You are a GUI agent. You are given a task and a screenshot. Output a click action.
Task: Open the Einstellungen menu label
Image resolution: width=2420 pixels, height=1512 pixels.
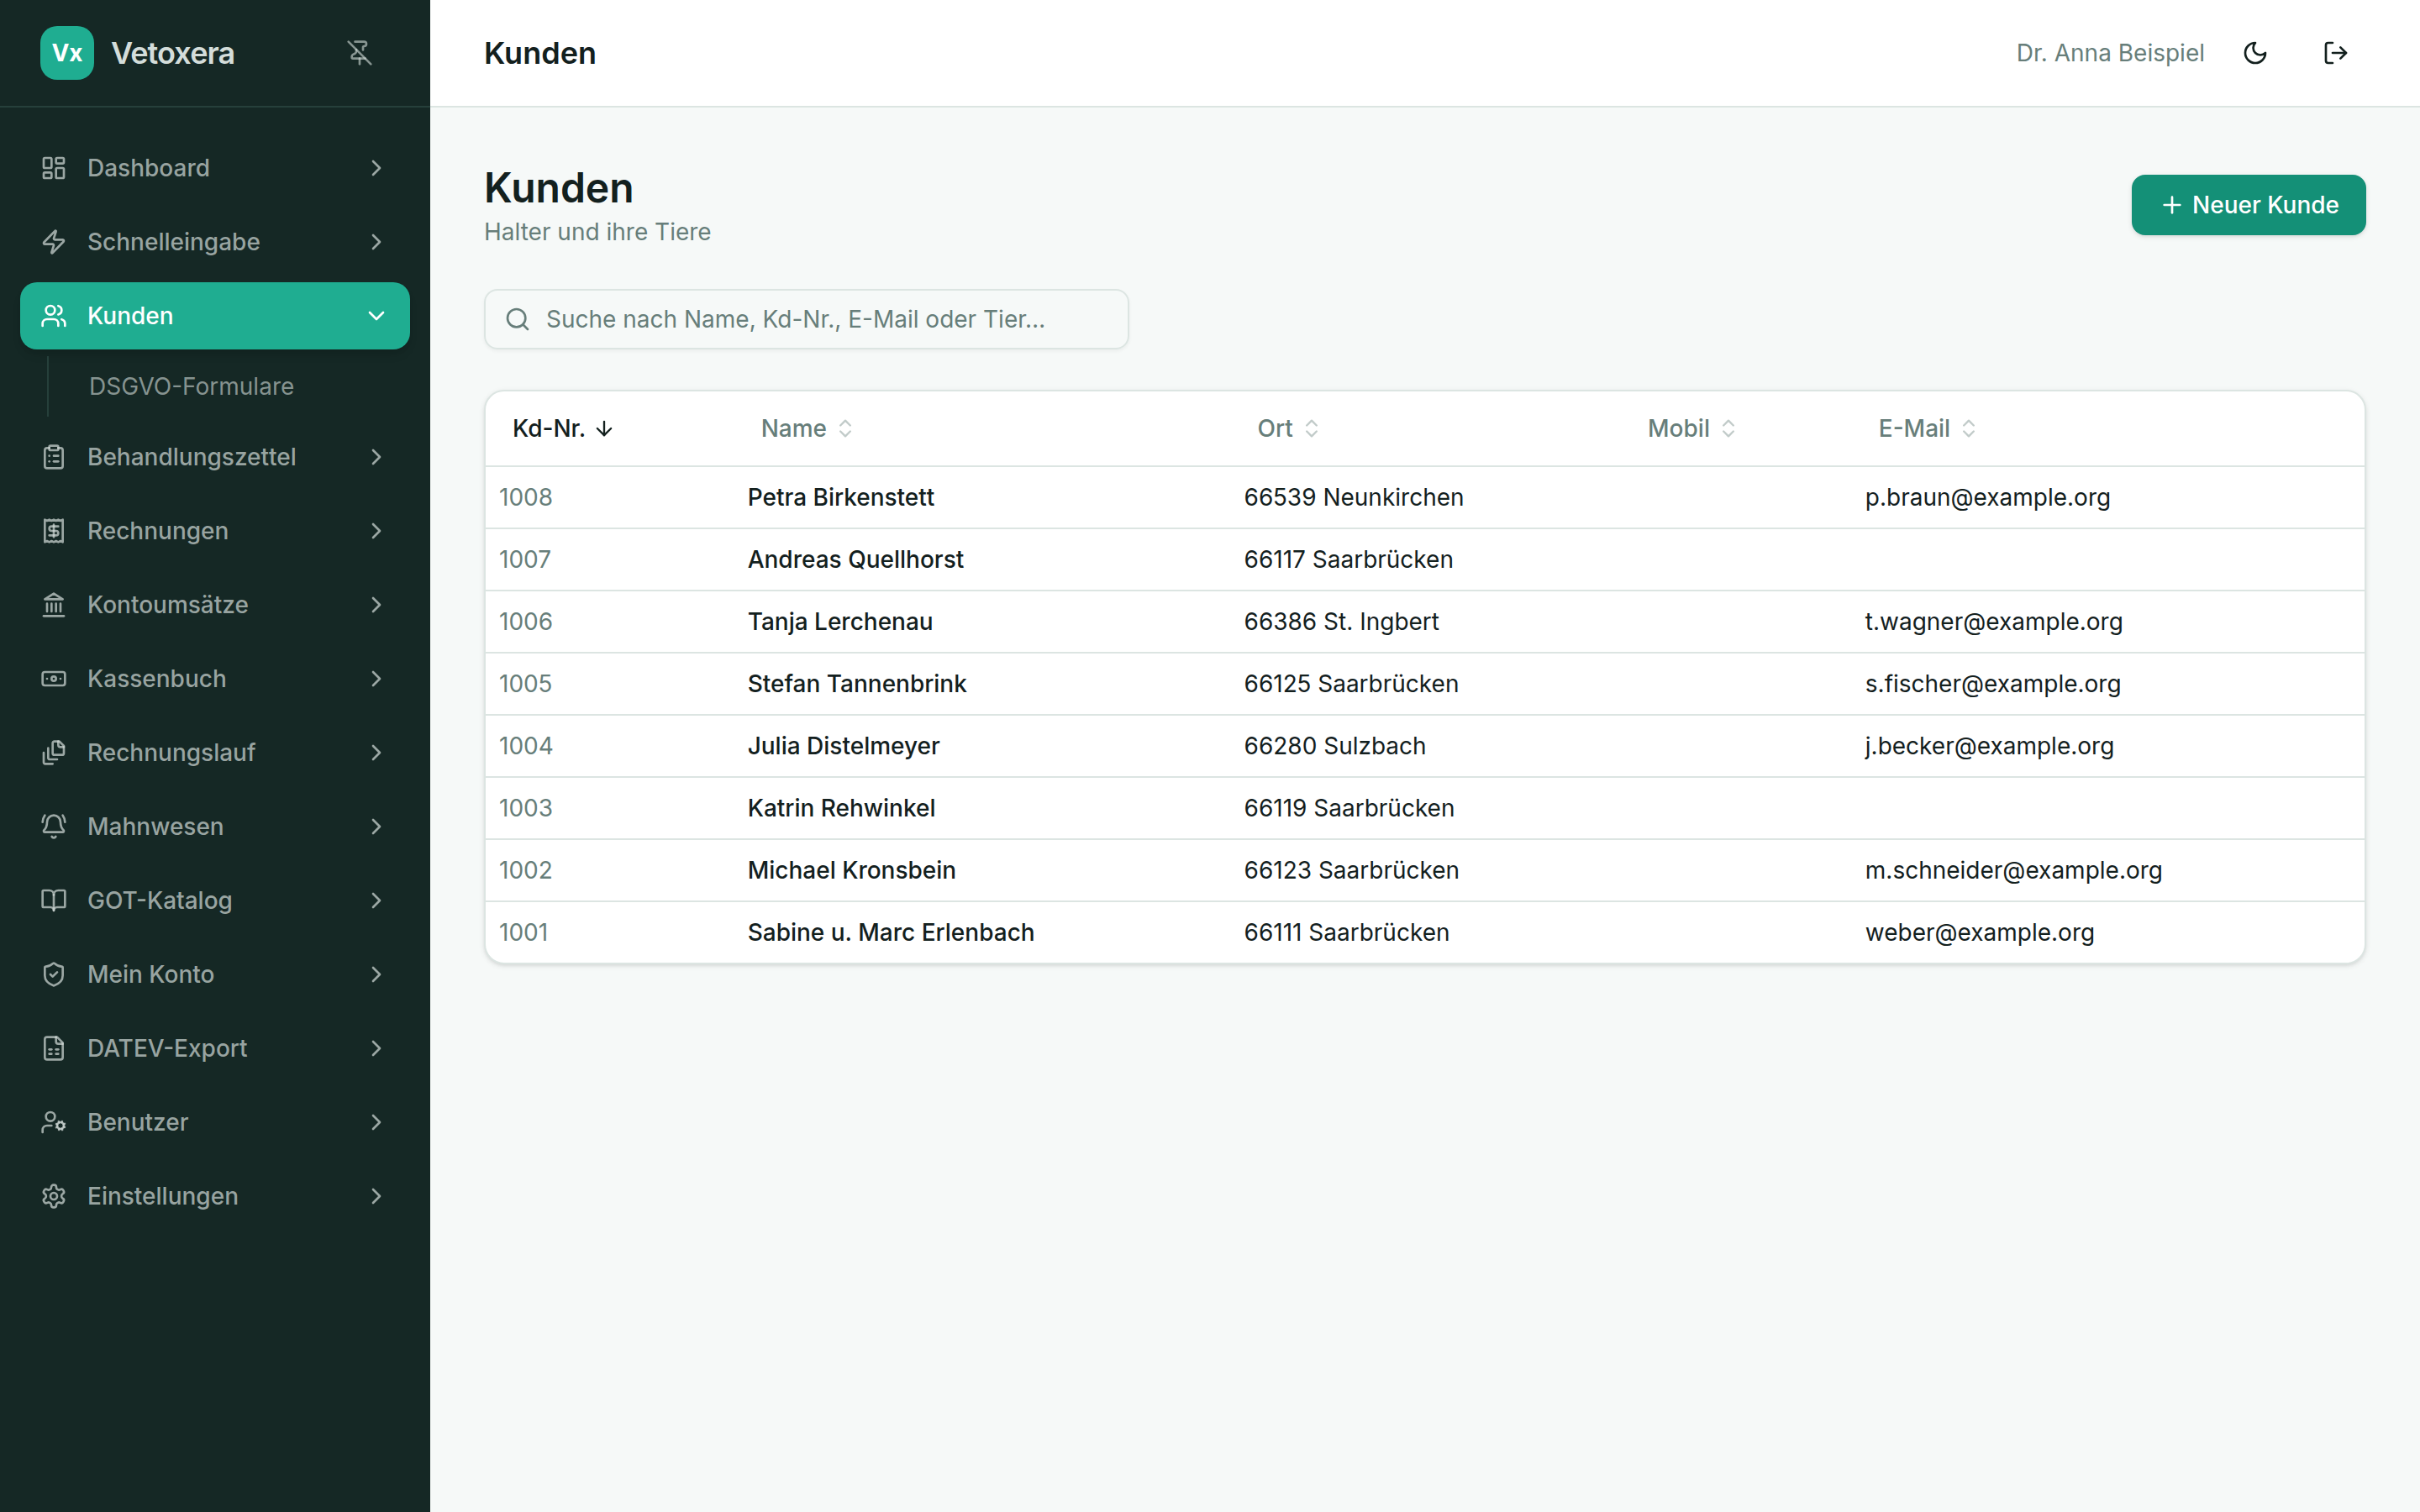coord(162,1197)
